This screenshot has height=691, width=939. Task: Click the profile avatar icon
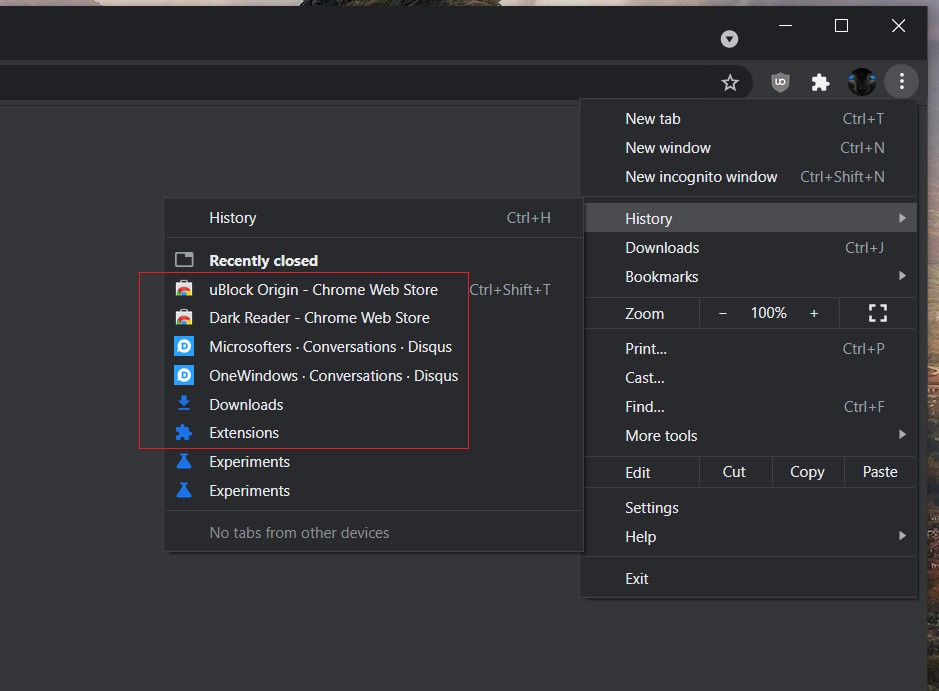tap(861, 83)
